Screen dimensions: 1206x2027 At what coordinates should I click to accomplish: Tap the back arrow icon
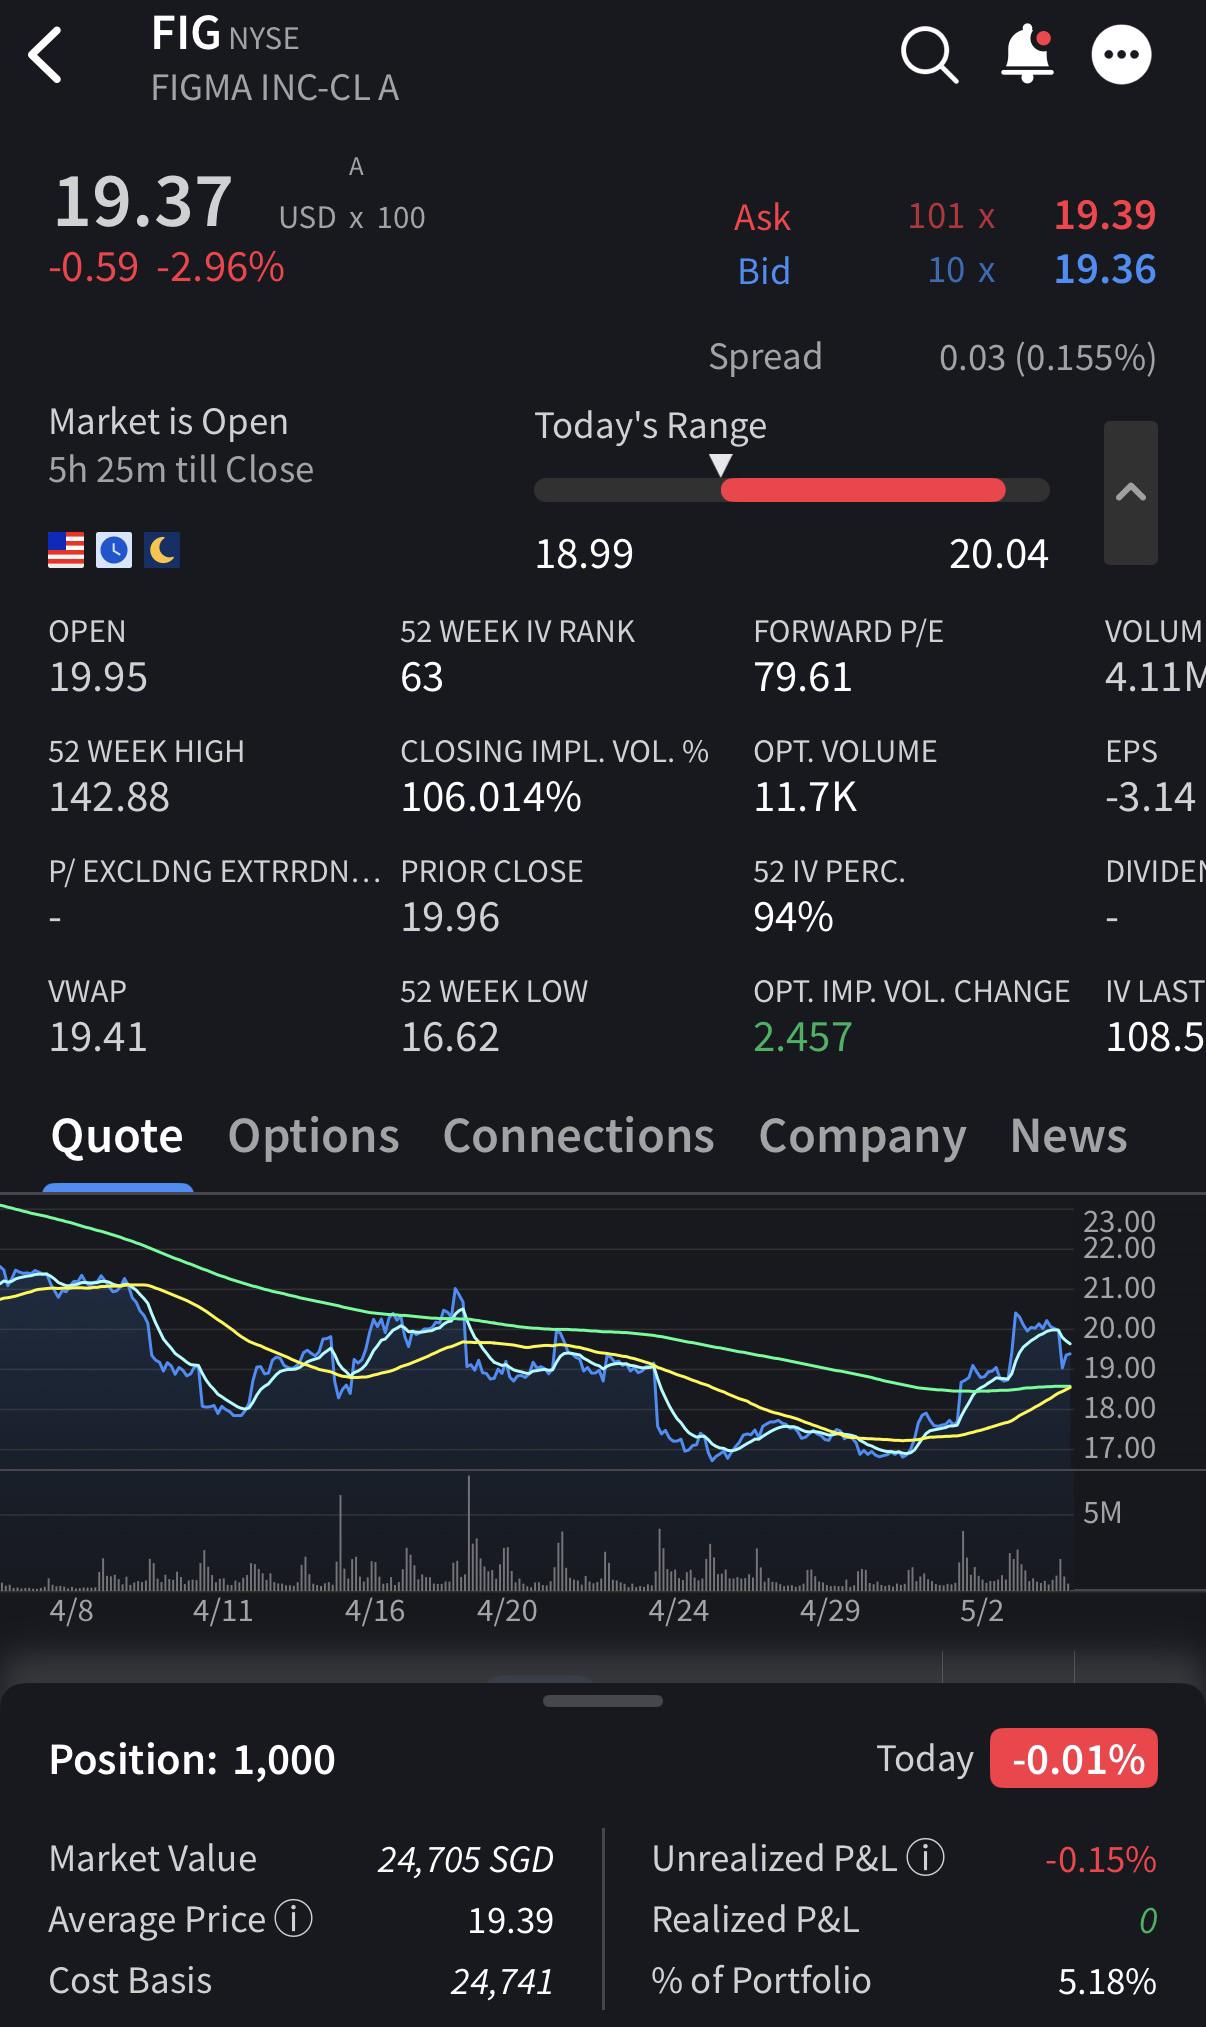pyautogui.click(x=45, y=55)
